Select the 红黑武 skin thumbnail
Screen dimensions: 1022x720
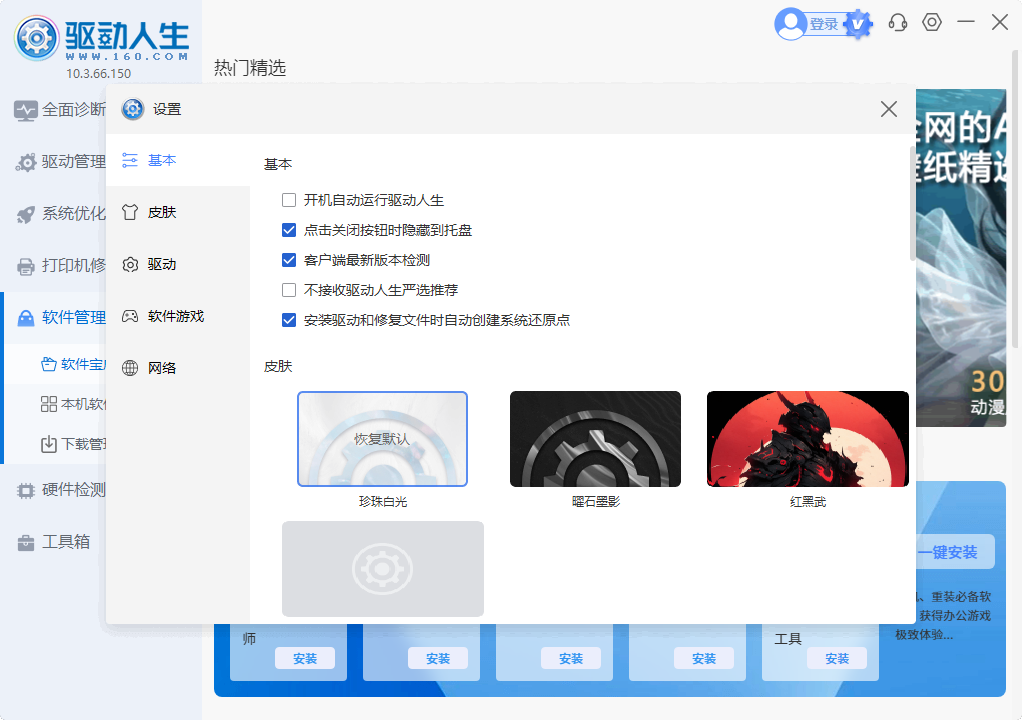(x=808, y=439)
